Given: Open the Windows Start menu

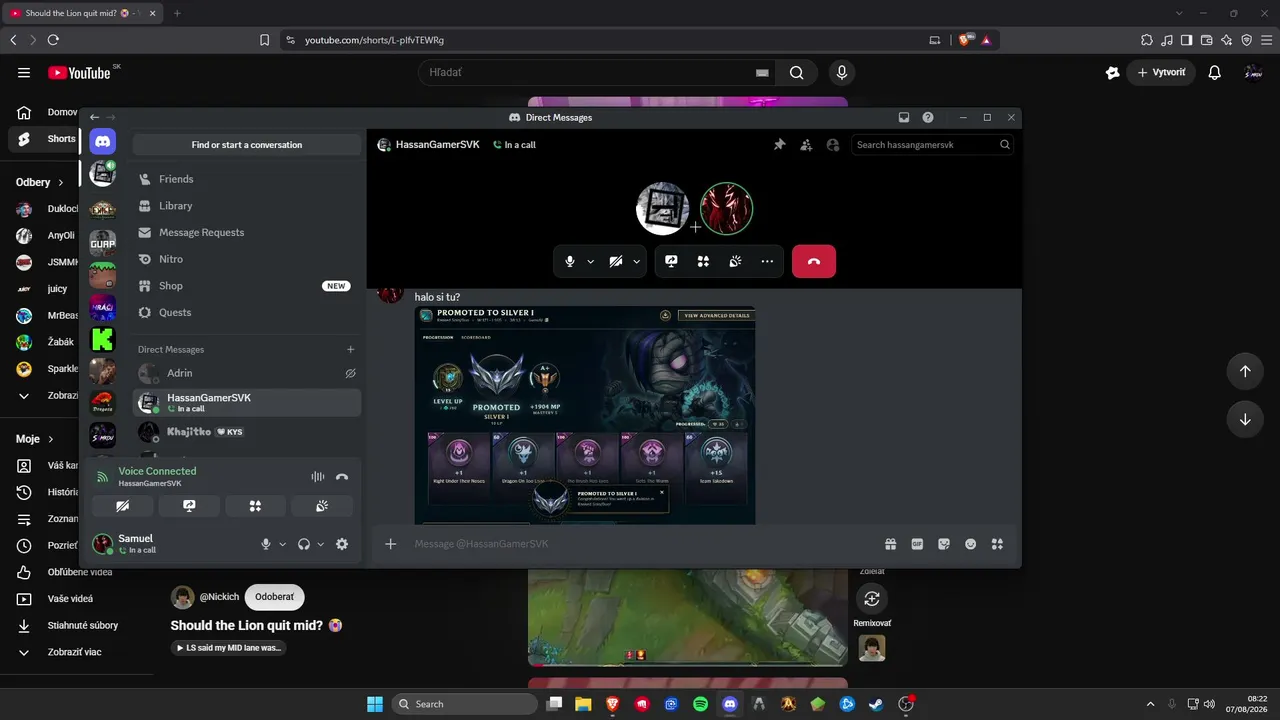Looking at the screenshot, I should click(x=375, y=704).
